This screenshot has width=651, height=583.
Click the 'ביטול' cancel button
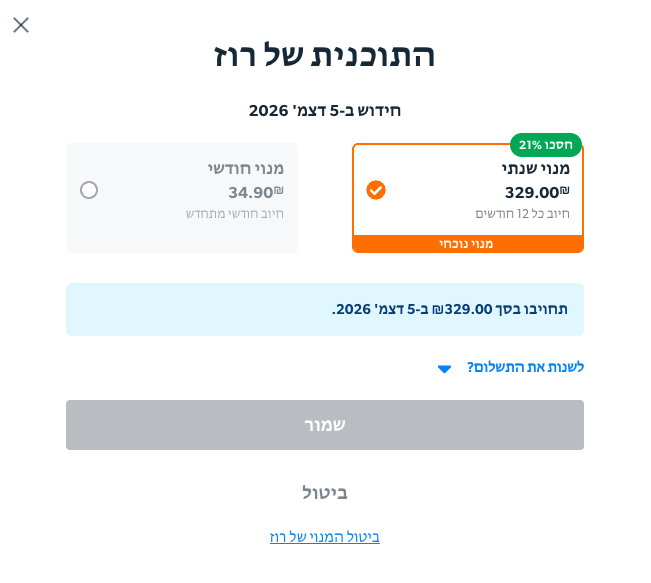[x=325, y=492]
